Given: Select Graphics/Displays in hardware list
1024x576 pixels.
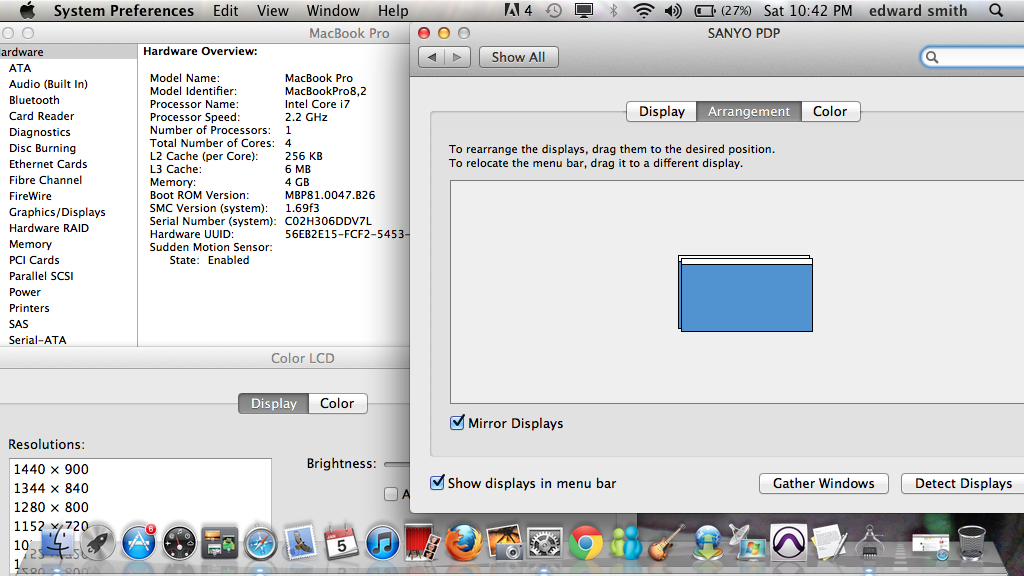Looking at the screenshot, I should [x=57, y=212].
